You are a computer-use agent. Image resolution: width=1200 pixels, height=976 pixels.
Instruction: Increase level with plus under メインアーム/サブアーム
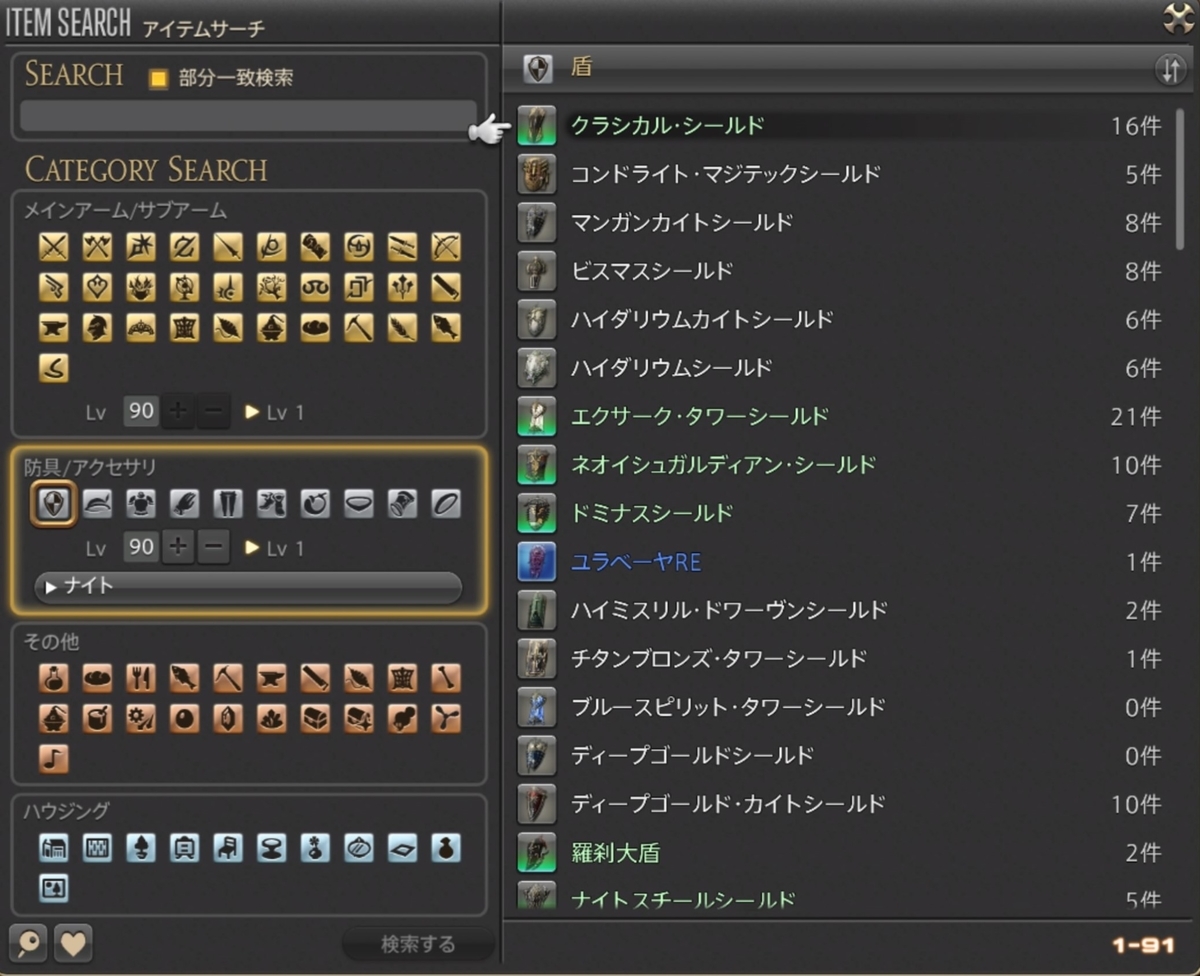pos(178,411)
